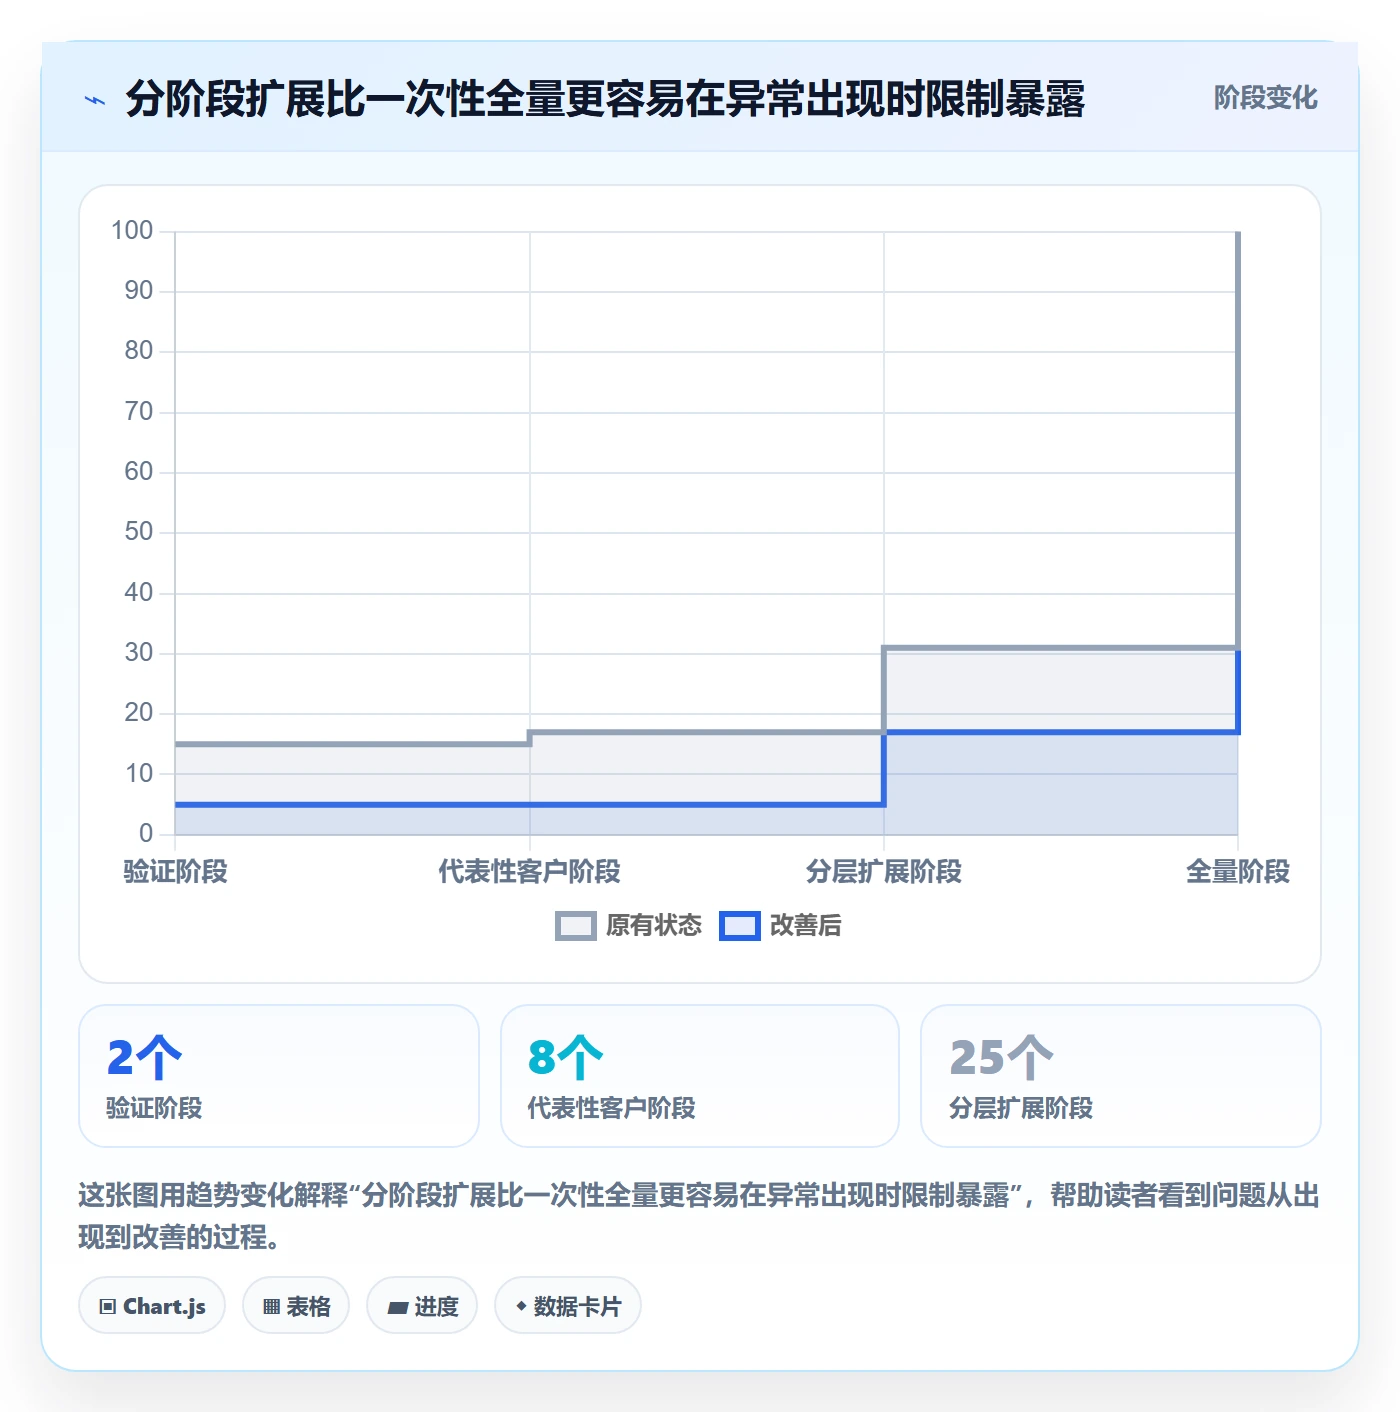Click the 100 y-axis tick value
This screenshot has width=1400, height=1412.
pyautogui.click(x=132, y=231)
